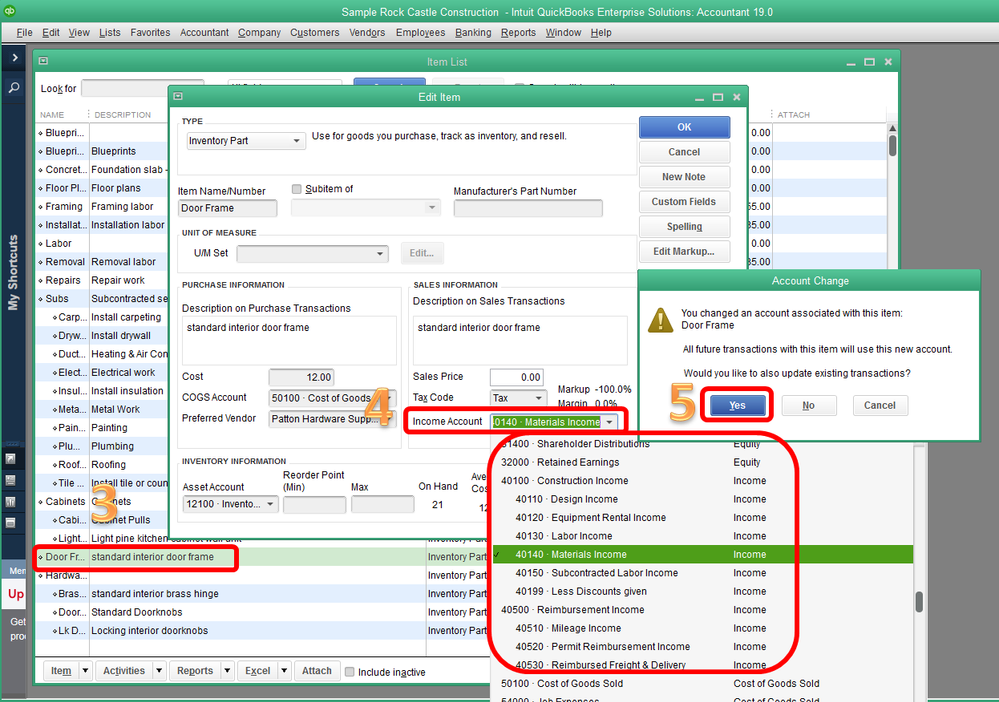Image resolution: width=999 pixels, height=702 pixels.
Task: Click the Item List vertical scrollbar
Action: pos(893,145)
